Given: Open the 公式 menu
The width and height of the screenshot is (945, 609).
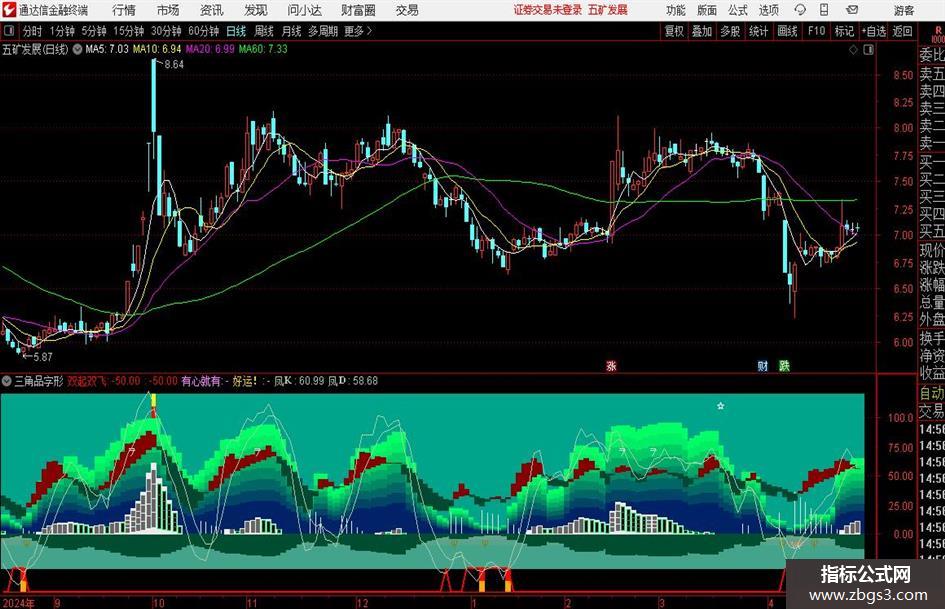Looking at the screenshot, I should click(x=738, y=10).
